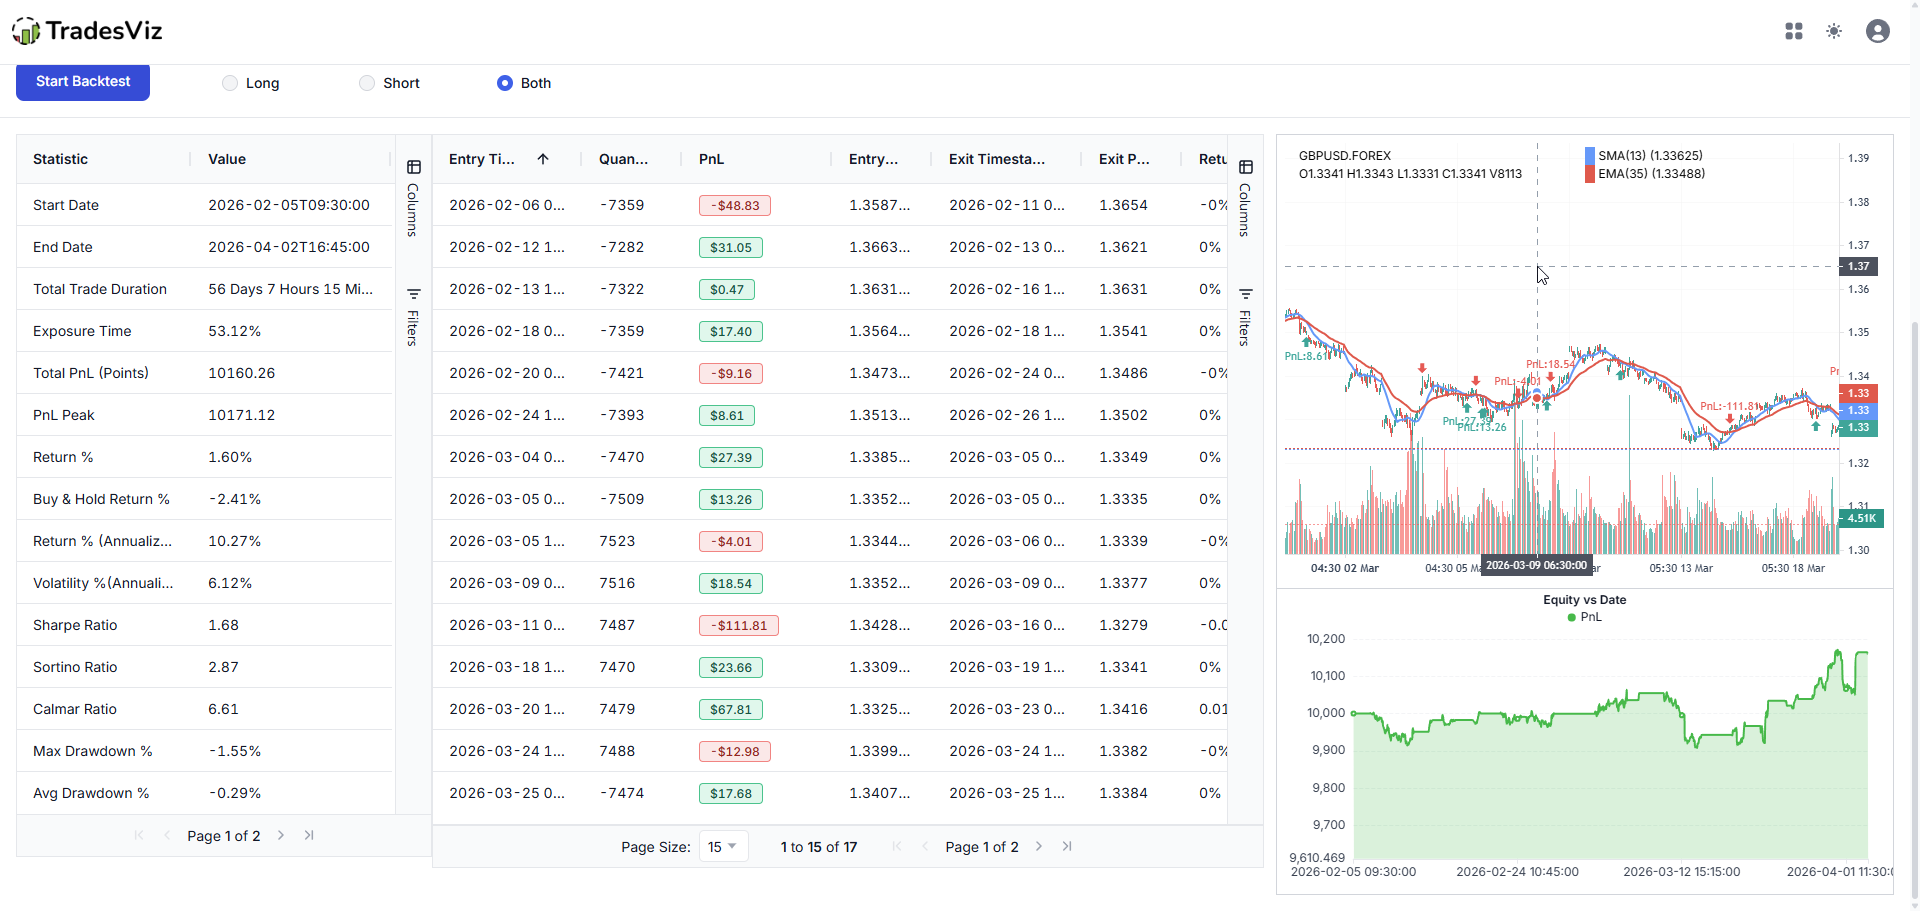Image resolution: width=1920 pixels, height=911 pixels.
Task: Open Columns panel in the trades table
Action: pos(1245,197)
